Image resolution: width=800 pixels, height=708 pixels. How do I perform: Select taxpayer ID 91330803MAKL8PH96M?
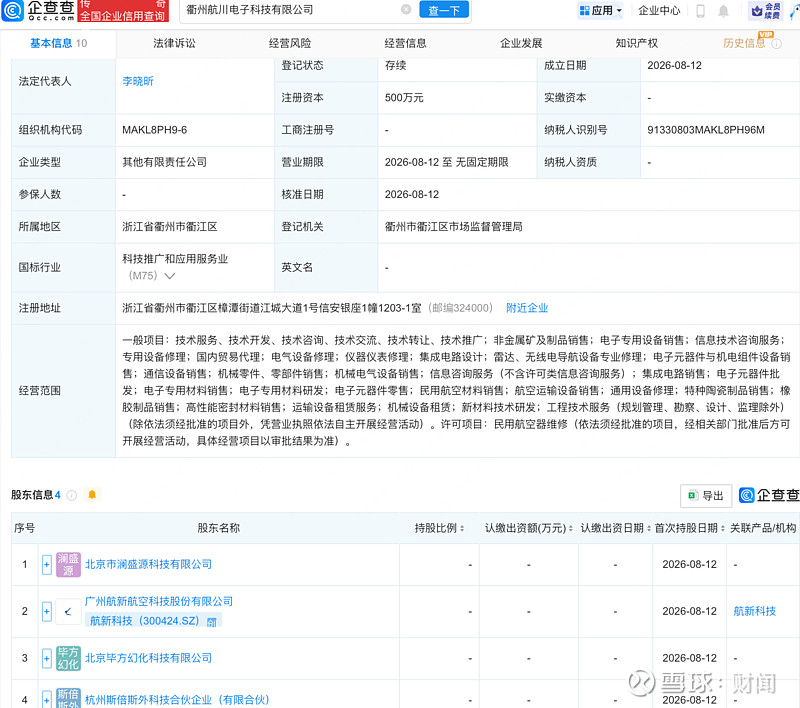click(706, 130)
